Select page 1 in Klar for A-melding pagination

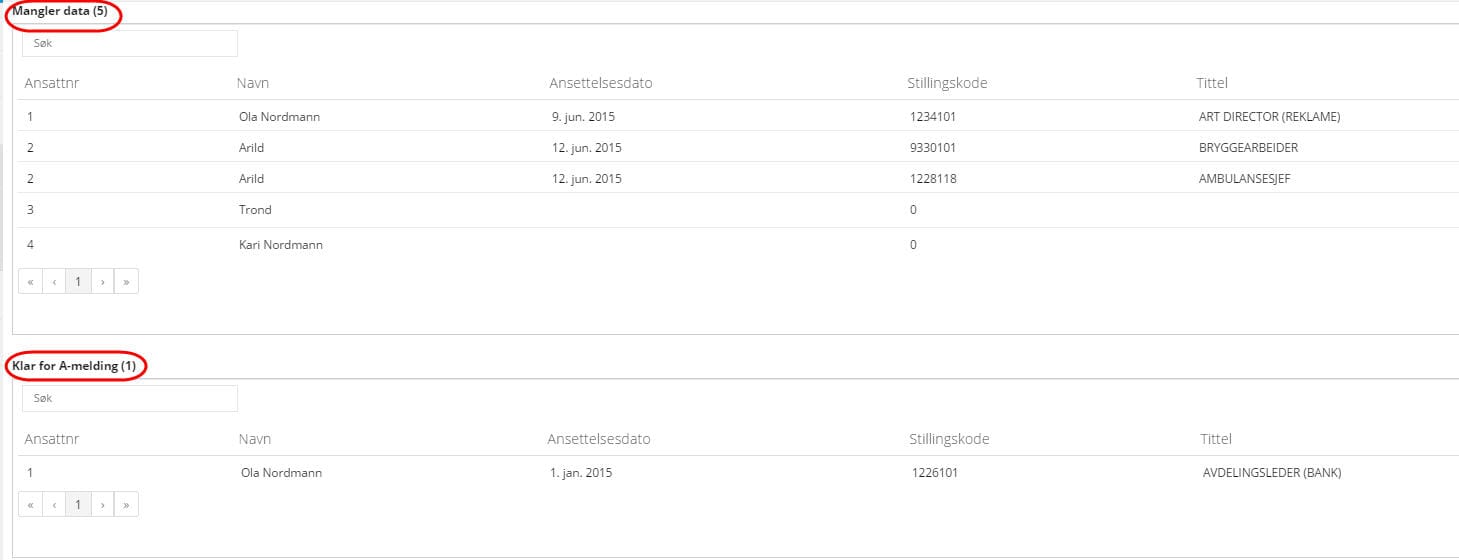[x=78, y=505]
